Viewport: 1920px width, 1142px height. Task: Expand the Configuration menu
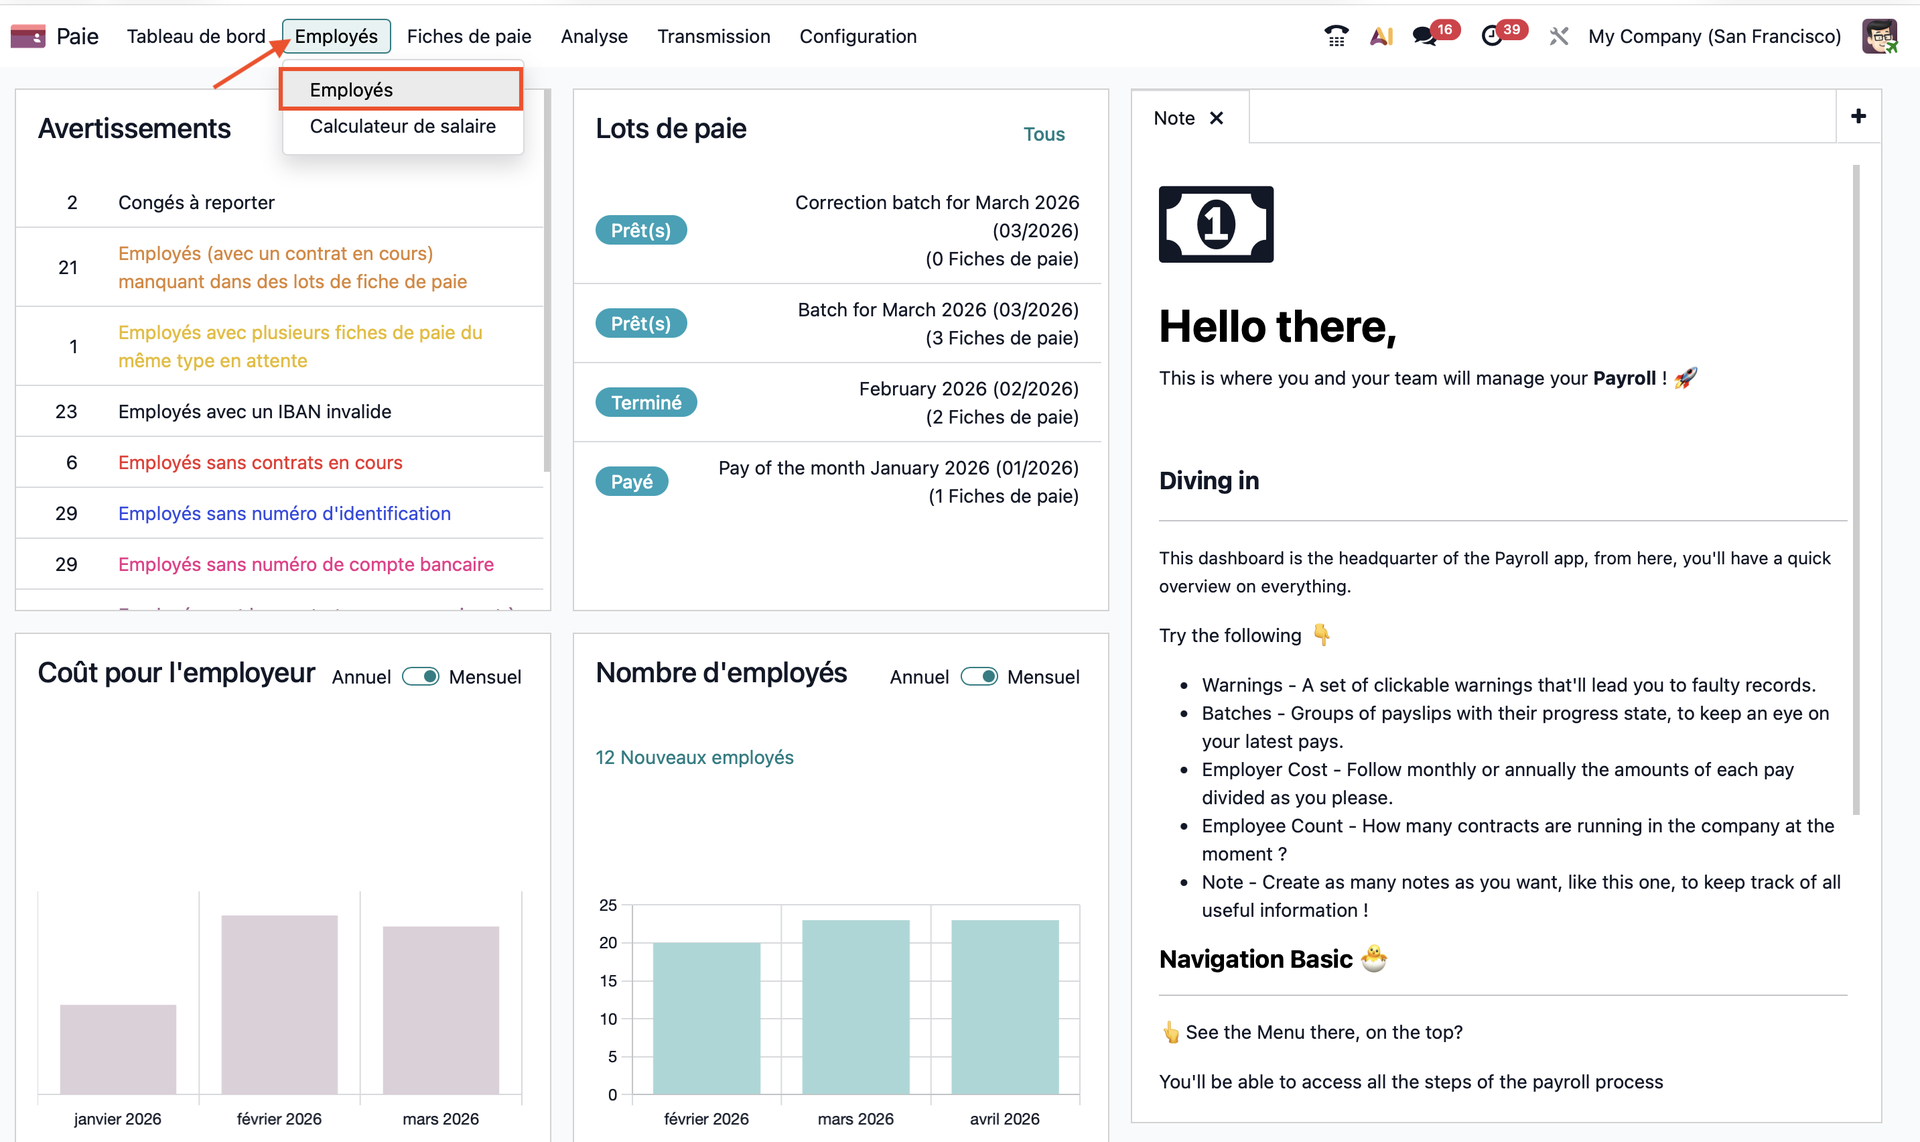tap(857, 37)
